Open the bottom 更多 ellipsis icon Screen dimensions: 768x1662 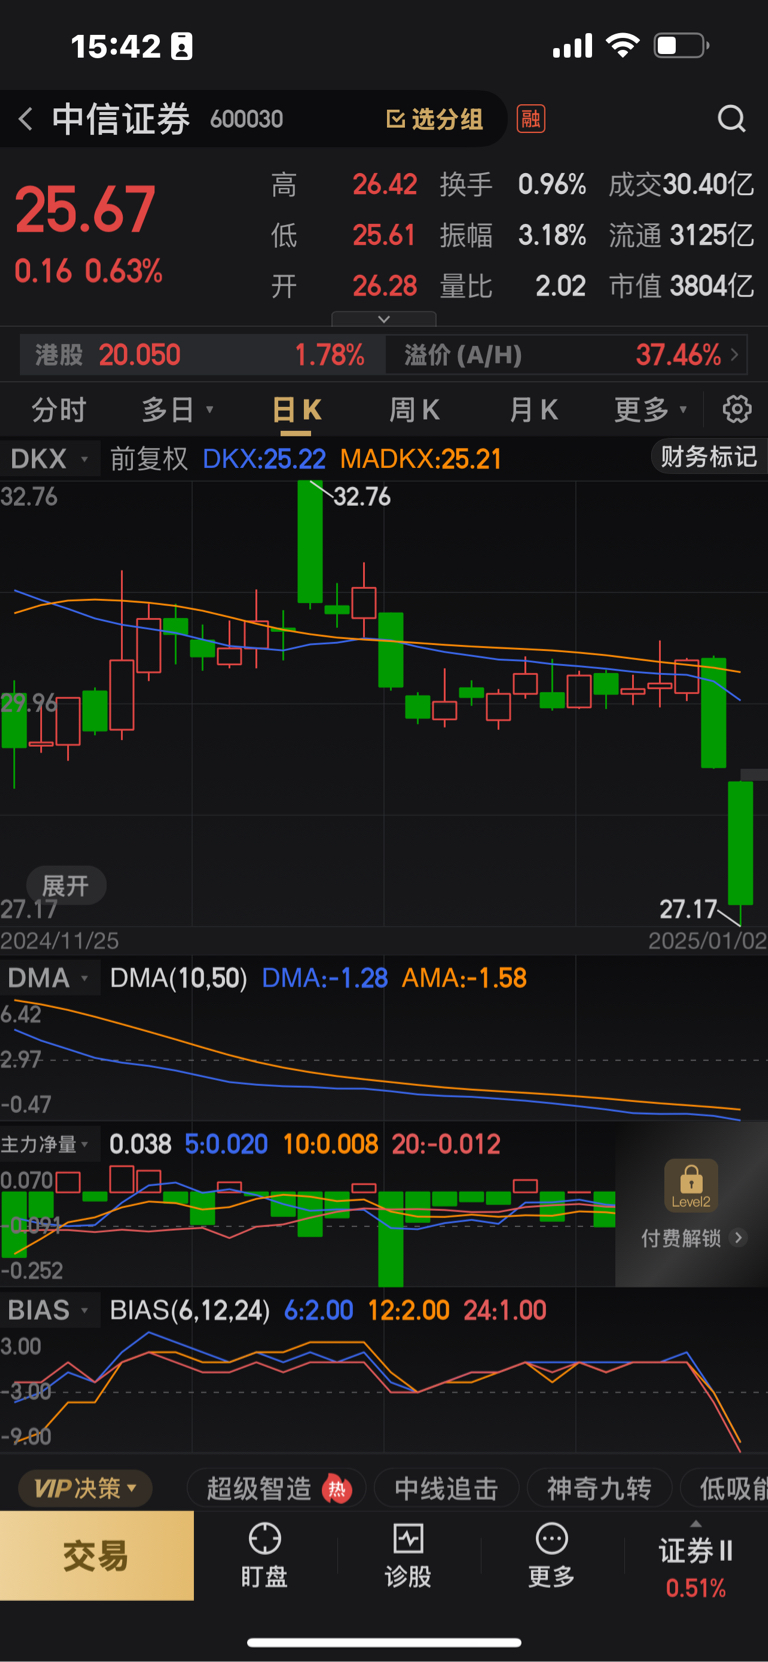point(552,1538)
